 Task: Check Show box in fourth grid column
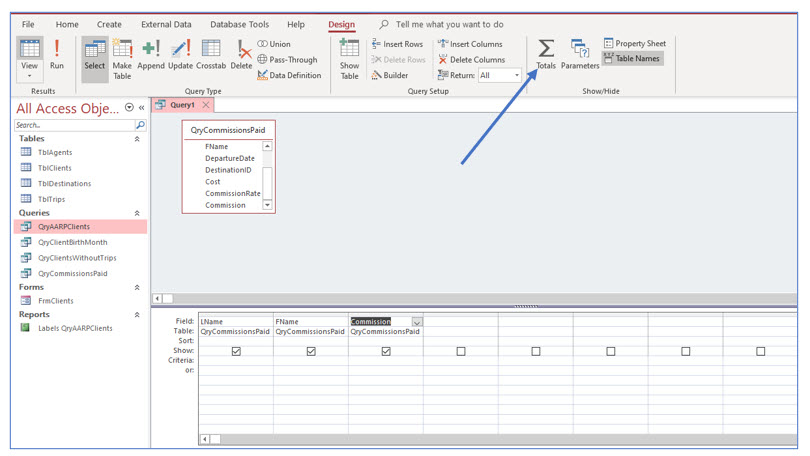[461, 351]
